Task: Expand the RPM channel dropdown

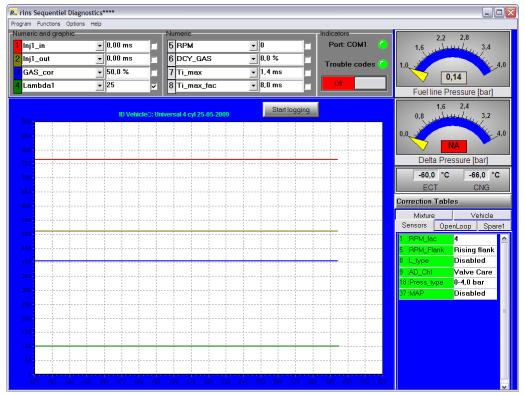Action: (x=253, y=46)
